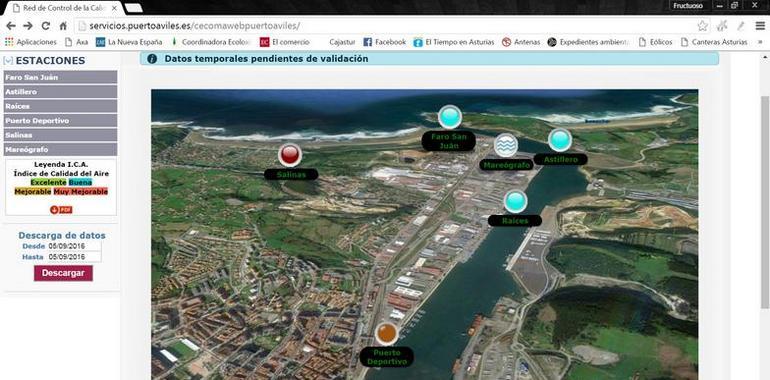Image resolution: width=770 pixels, height=380 pixels.
Task: Open the Chrome hamburger menu
Action: coord(760,26)
